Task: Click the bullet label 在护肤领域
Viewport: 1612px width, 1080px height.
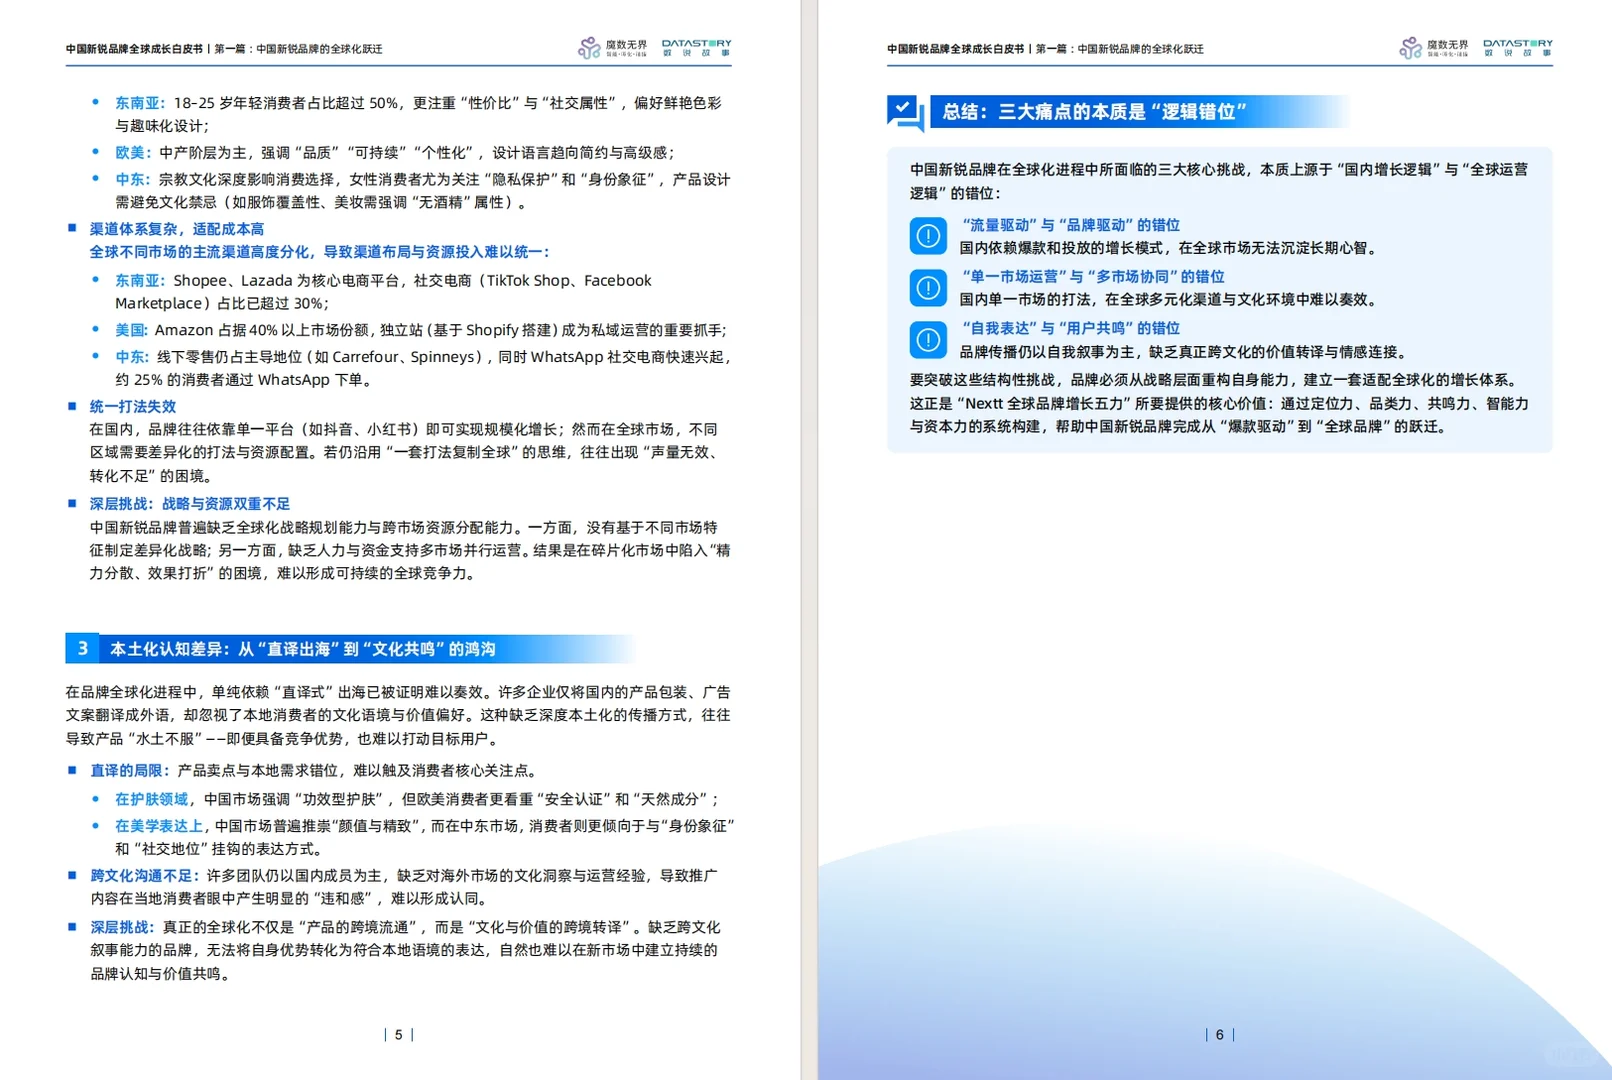Action: (151, 799)
